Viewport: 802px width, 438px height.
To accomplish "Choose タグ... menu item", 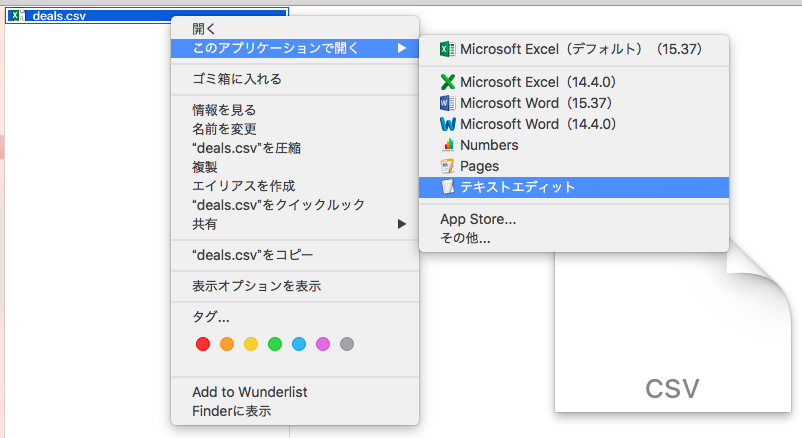I will point(295,317).
